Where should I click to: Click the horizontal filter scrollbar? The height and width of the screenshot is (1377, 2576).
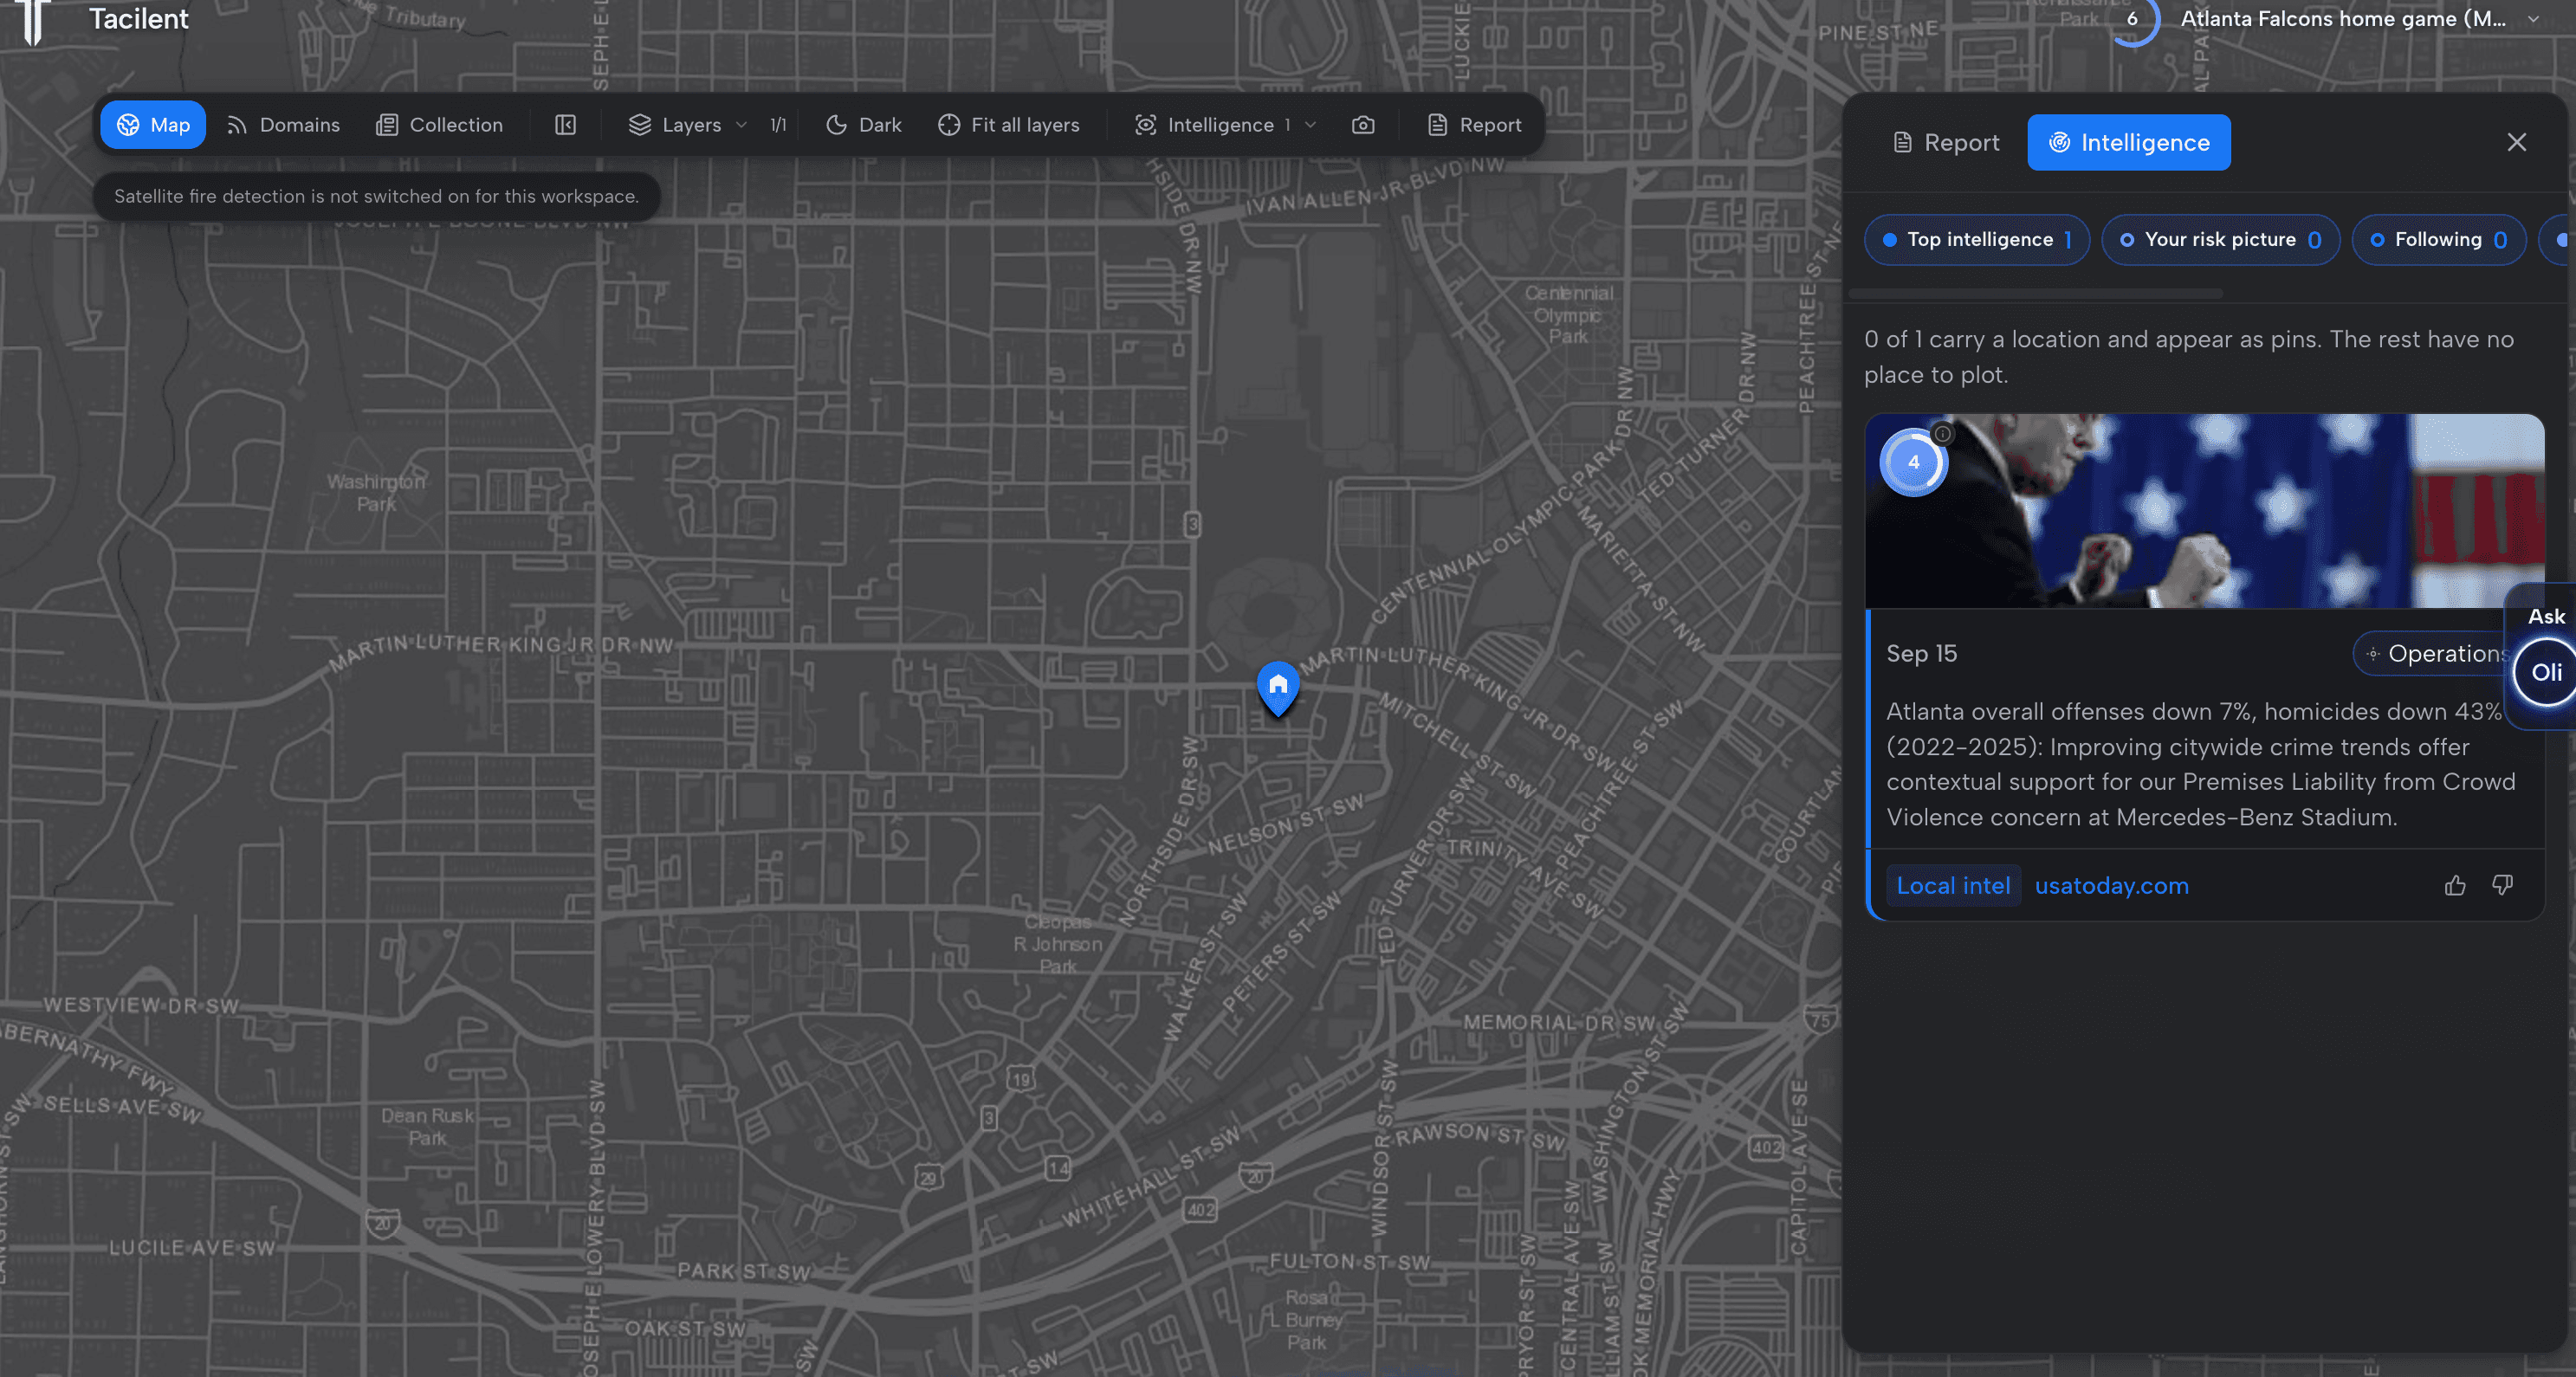click(2035, 294)
